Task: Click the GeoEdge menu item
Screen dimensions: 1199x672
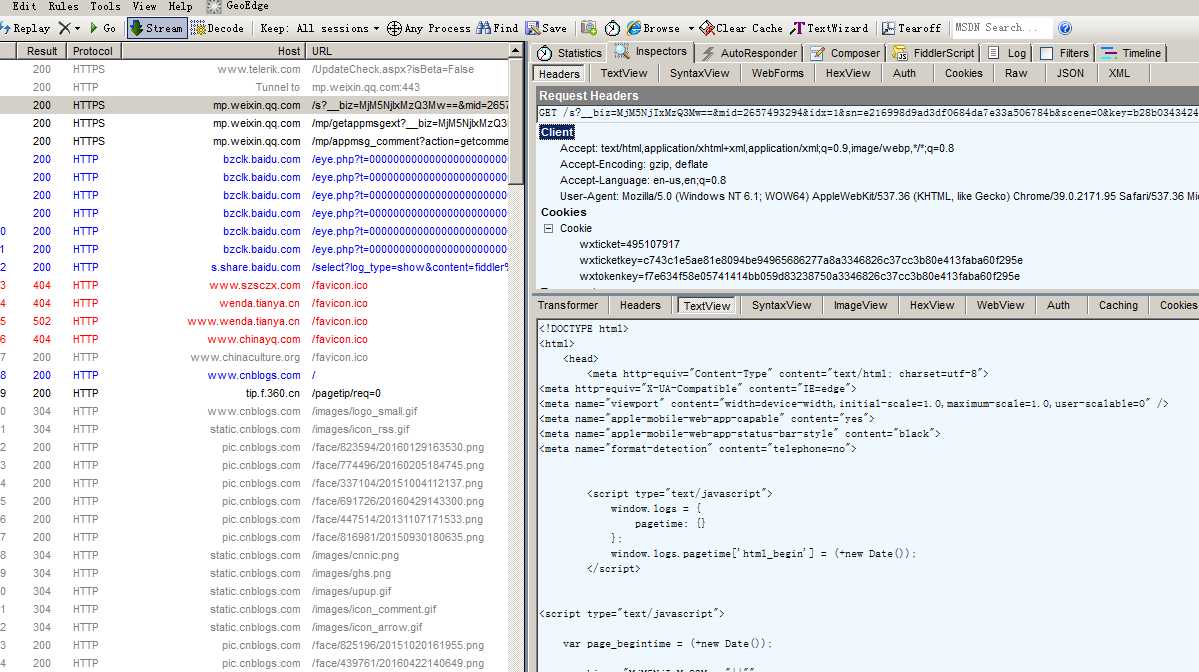Action: click(238, 6)
